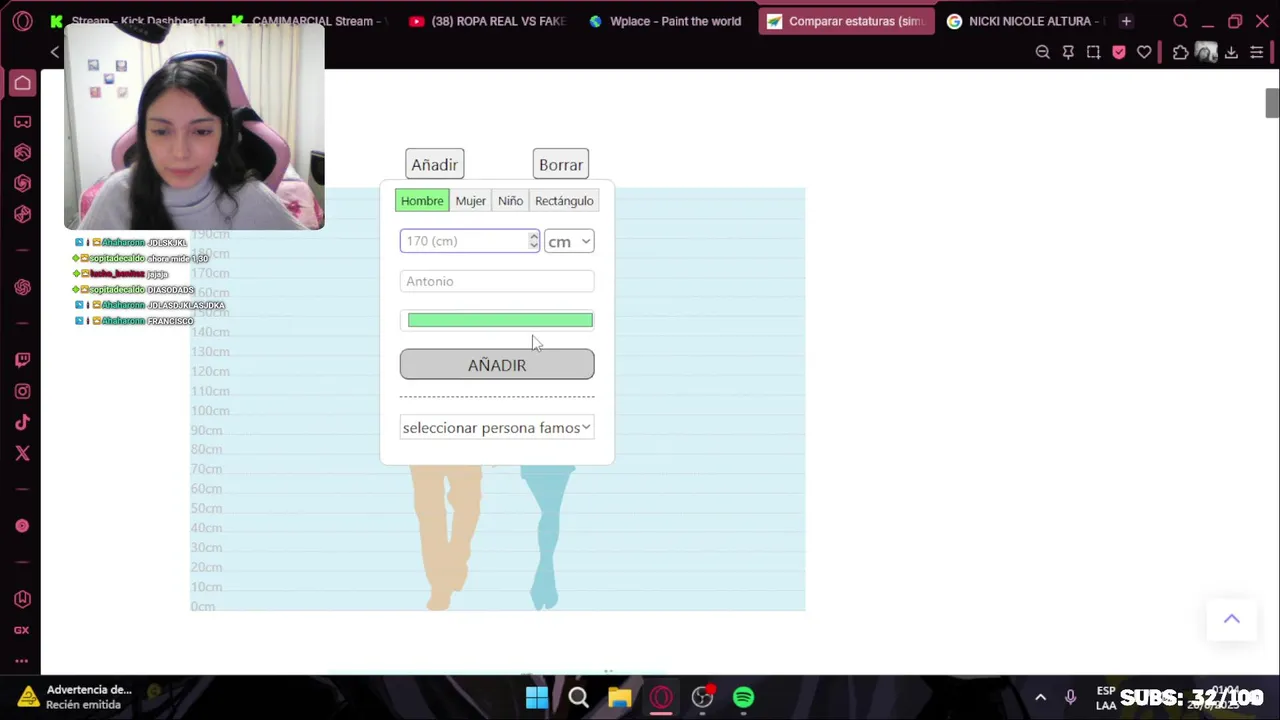Viewport: 1280px width, 720px height.
Task: Open GX Corner gamepad icon in sidebar
Action: pos(22,122)
